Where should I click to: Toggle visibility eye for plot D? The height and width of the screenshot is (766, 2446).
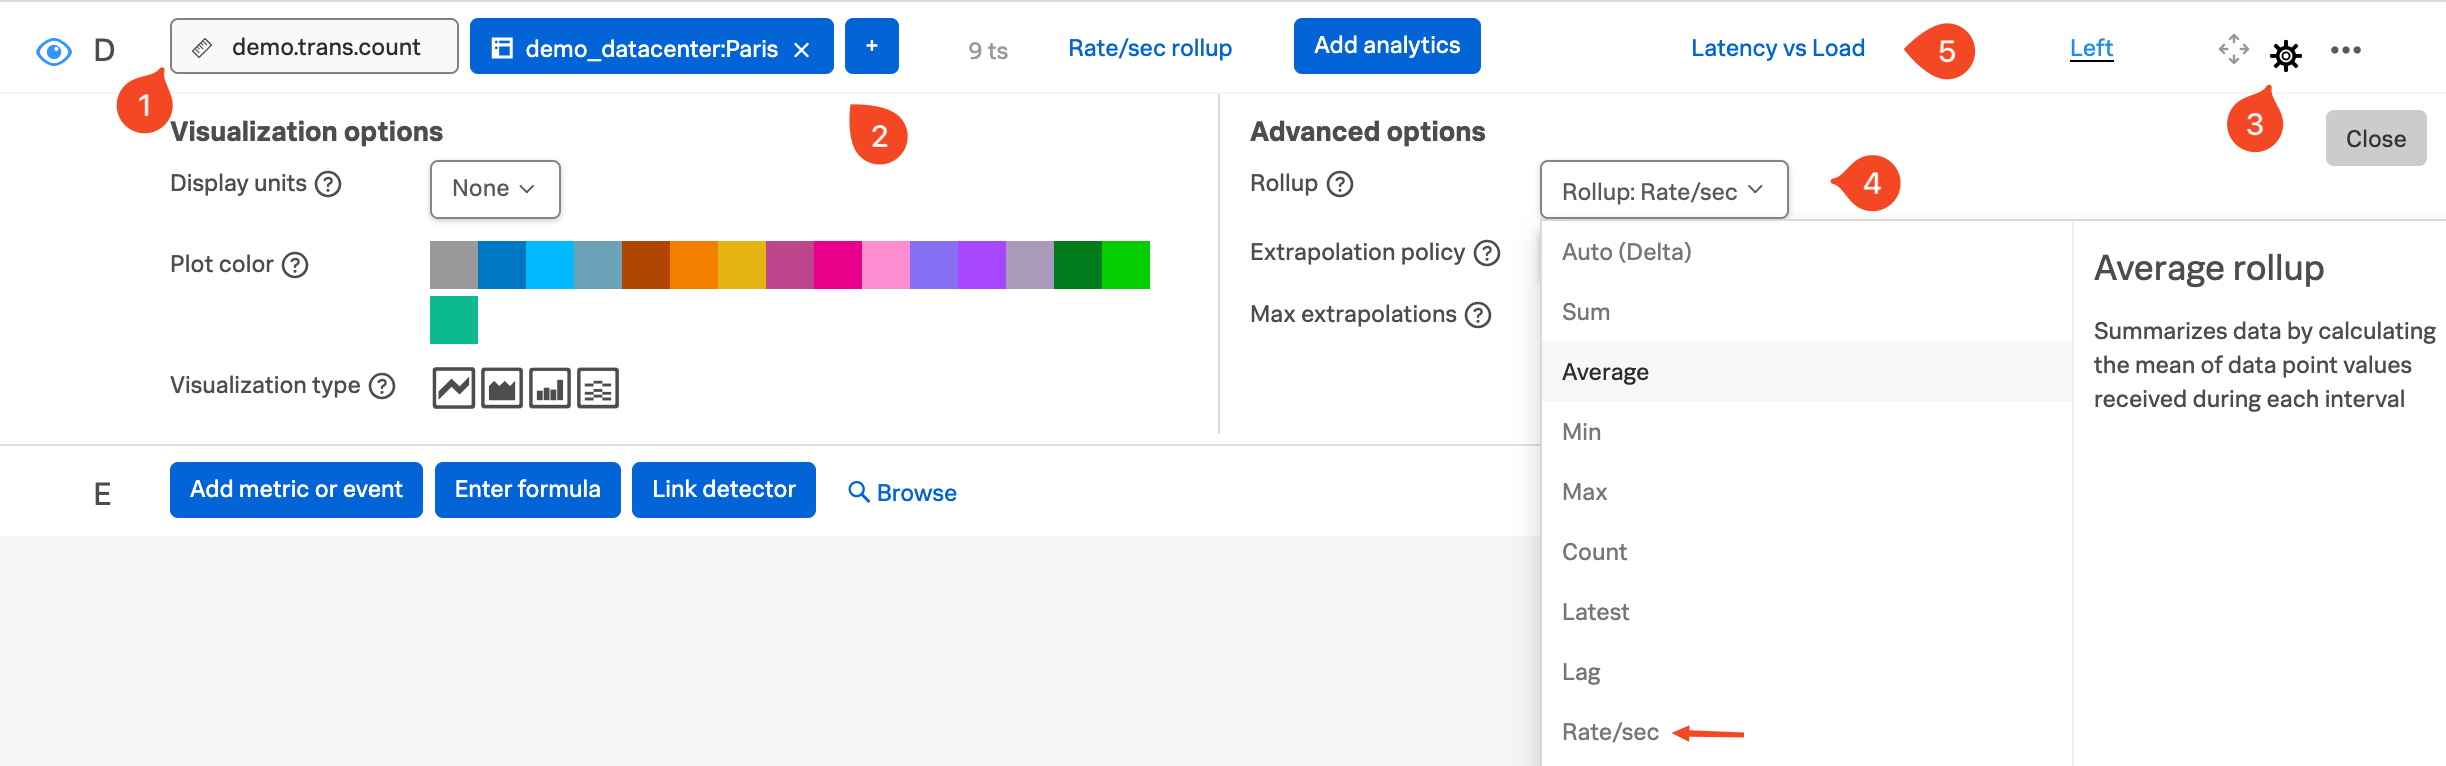[54, 51]
